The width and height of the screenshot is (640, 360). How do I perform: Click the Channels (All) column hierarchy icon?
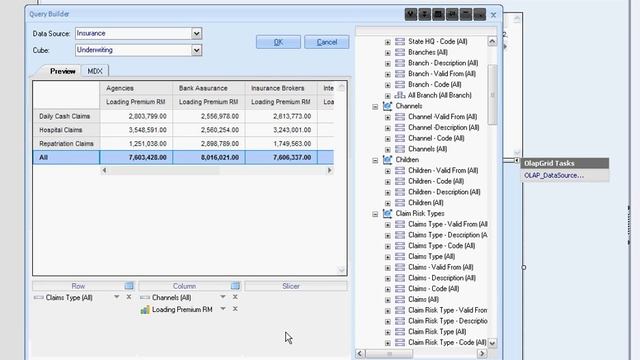pos(145,298)
